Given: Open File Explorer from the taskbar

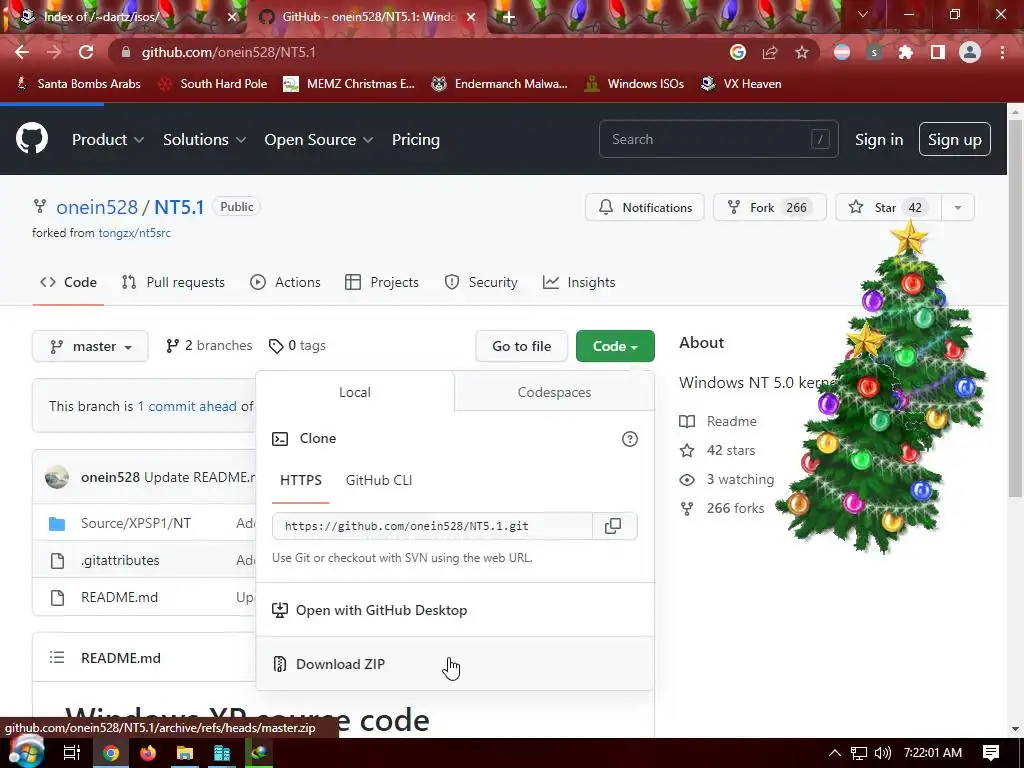Looking at the screenshot, I should pos(185,753).
